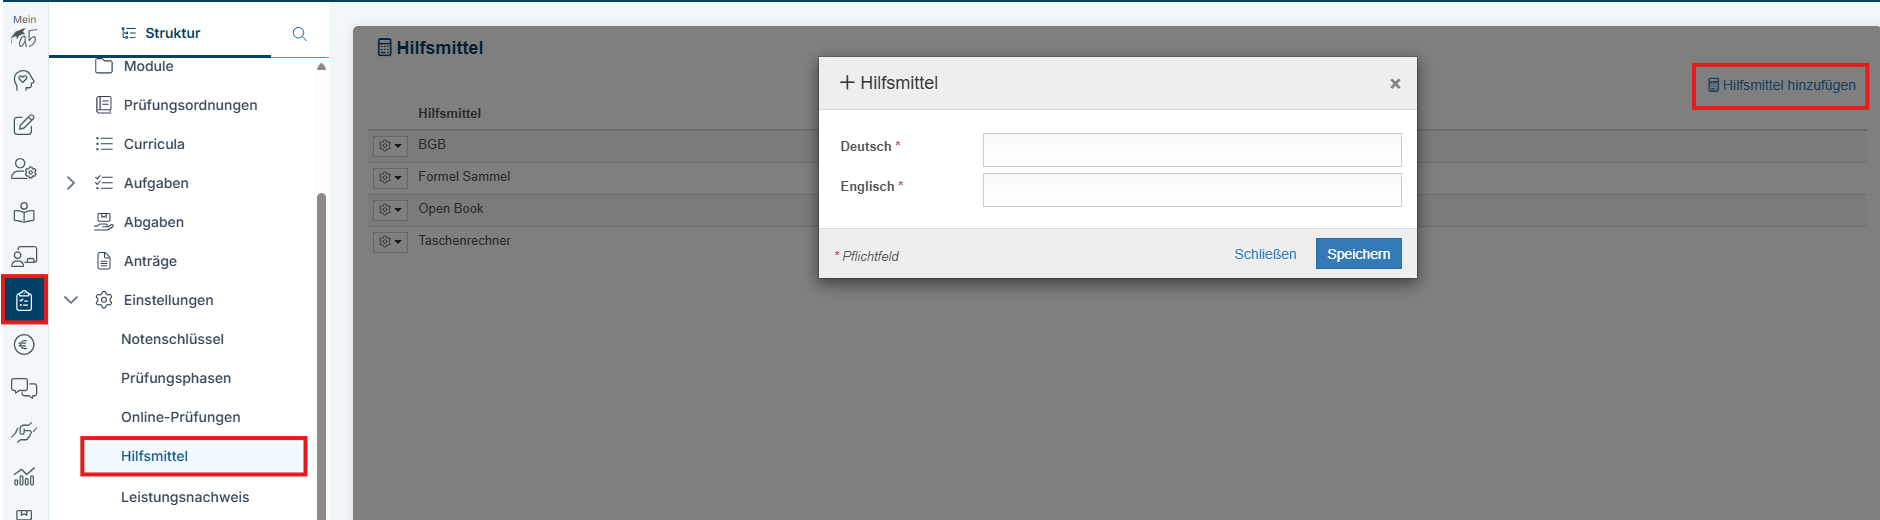
Task: Open the statistics chart sidebar icon
Action: point(24,476)
